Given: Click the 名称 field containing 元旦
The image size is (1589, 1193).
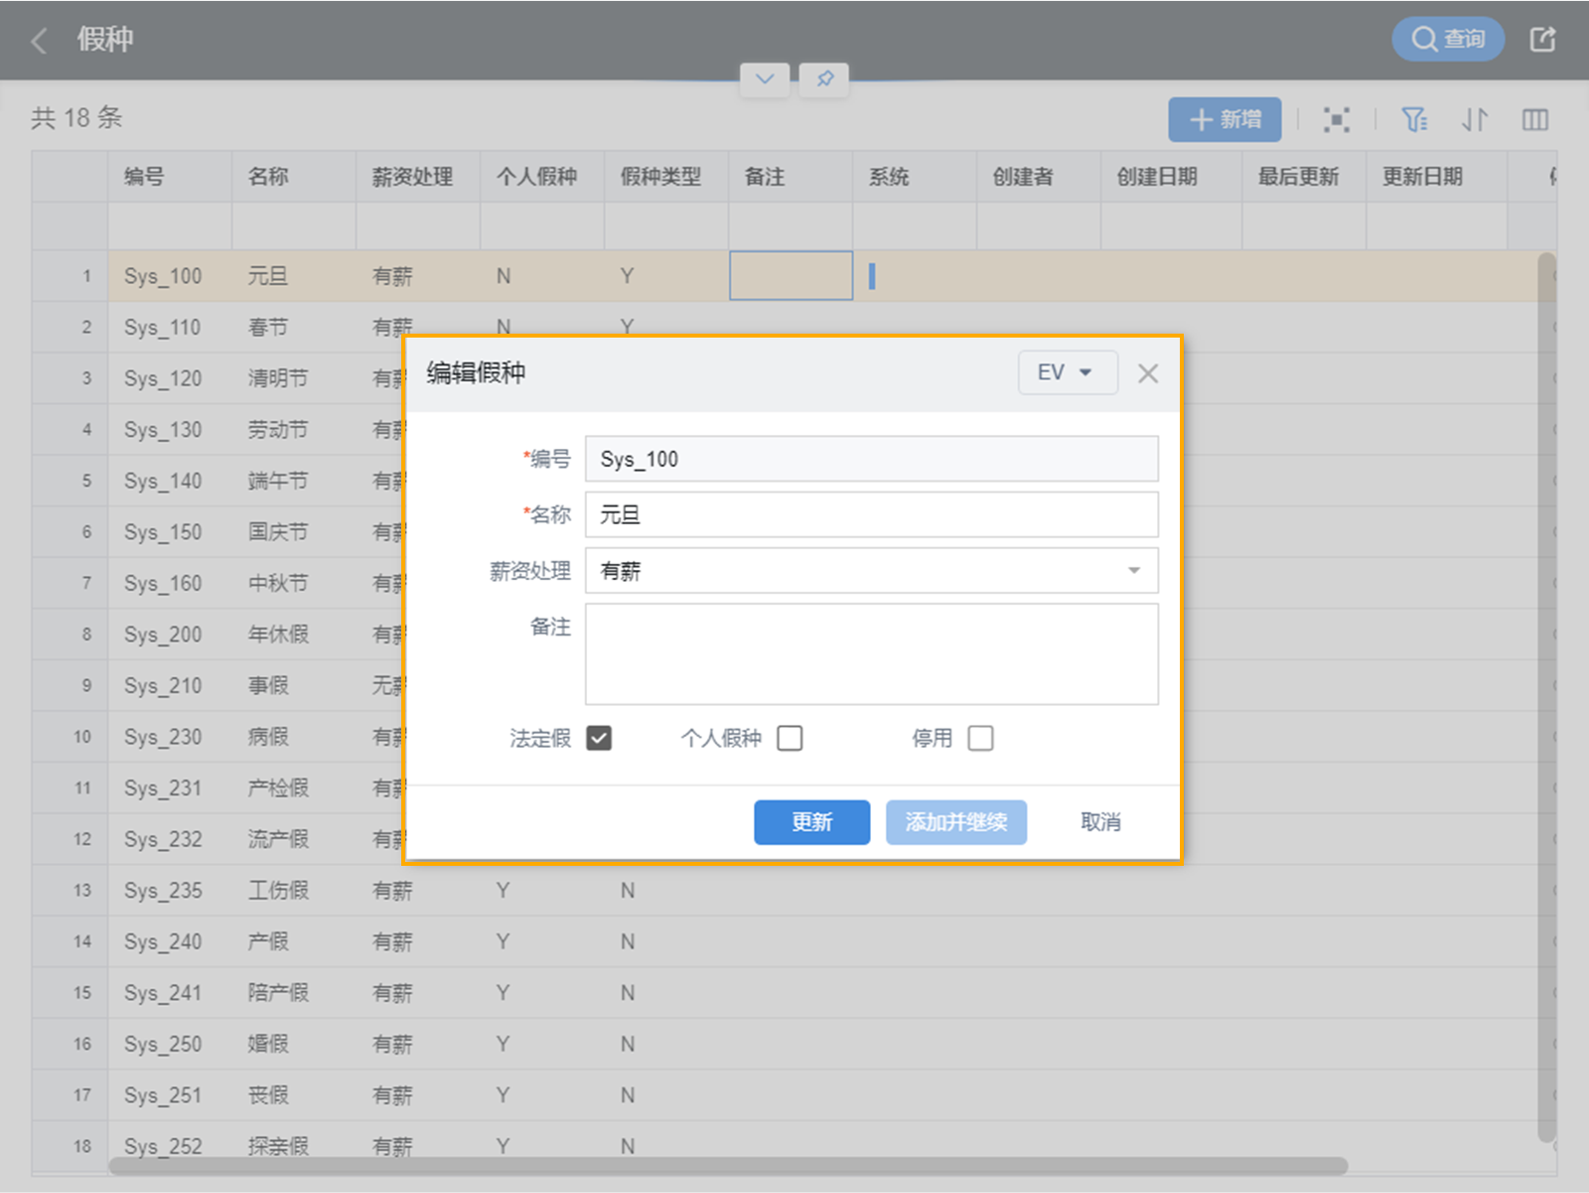Looking at the screenshot, I should tap(871, 515).
